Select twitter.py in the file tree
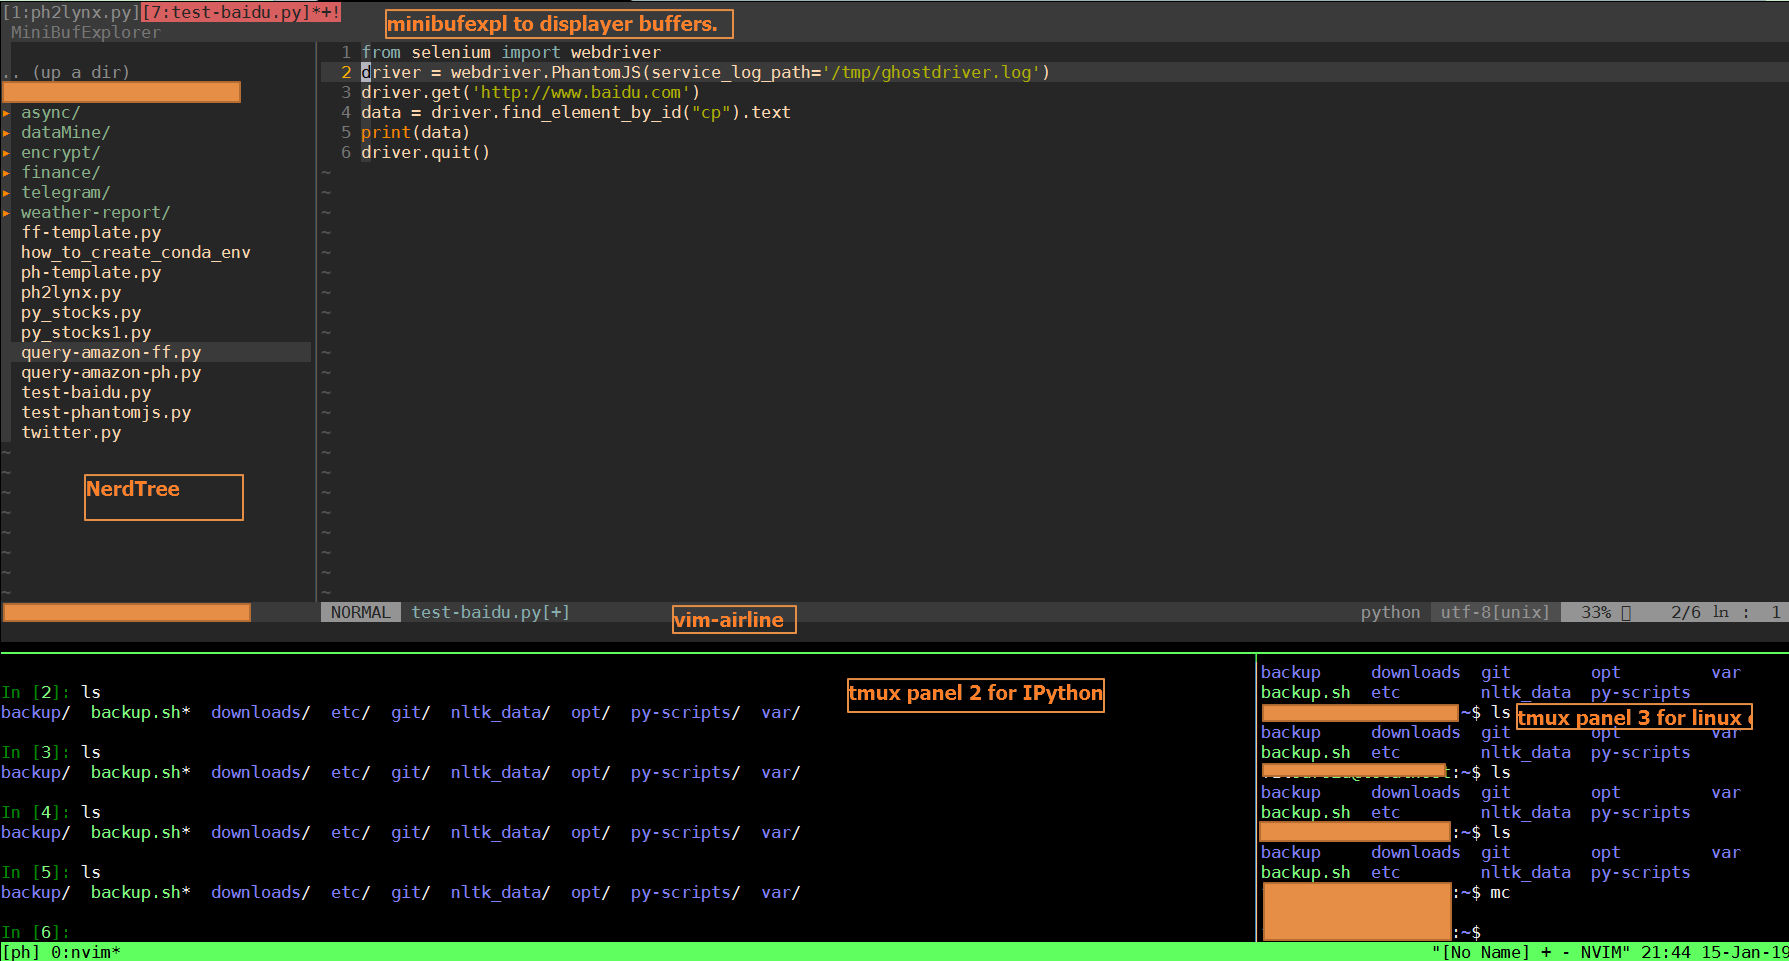Screen dimensions: 1789x961 [71, 433]
